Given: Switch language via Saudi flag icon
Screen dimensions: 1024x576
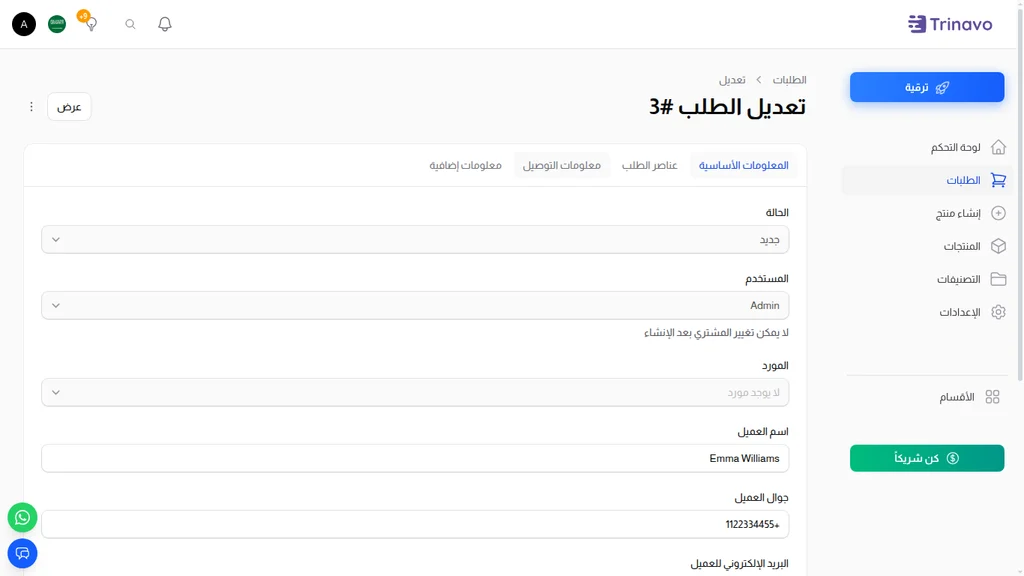Looking at the screenshot, I should click(x=57, y=24).
